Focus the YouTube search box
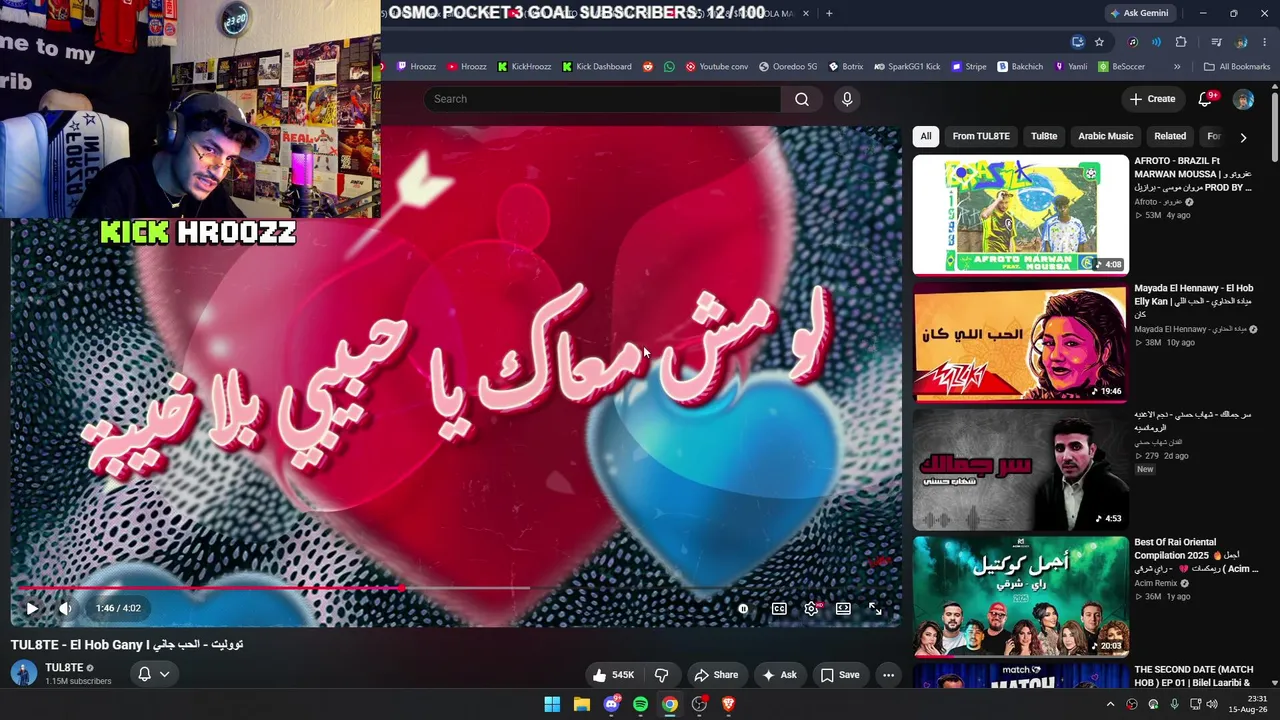Viewport: 1280px width, 720px height. [x=602, y=99]
